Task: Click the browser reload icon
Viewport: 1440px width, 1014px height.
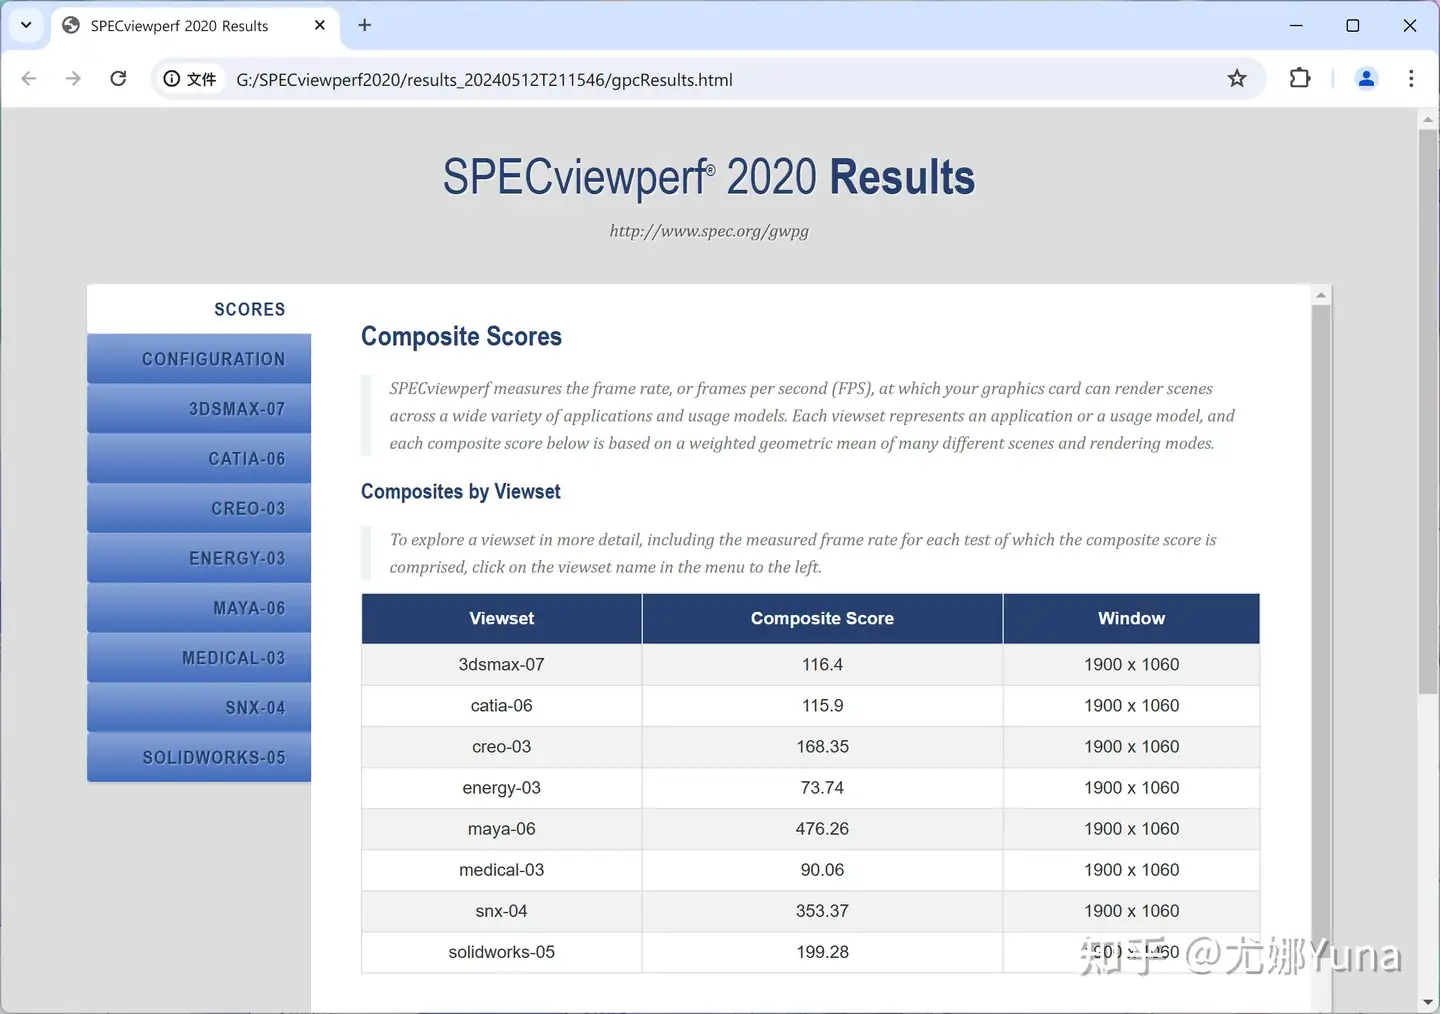Action: pyautogui.click(x=118, y=79)
